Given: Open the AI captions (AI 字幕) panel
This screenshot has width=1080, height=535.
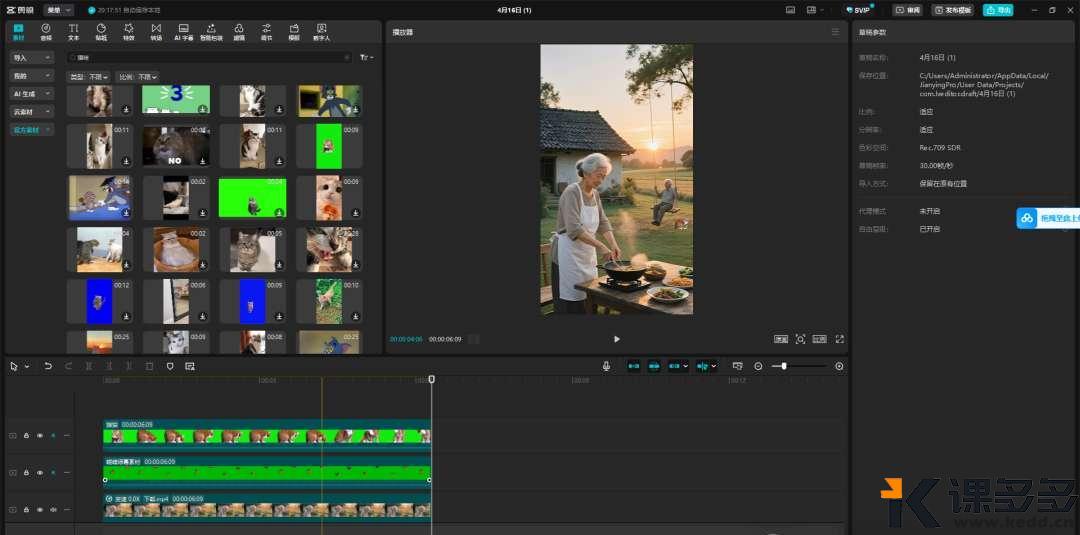Looking at the screenshot, I should 184,31.
